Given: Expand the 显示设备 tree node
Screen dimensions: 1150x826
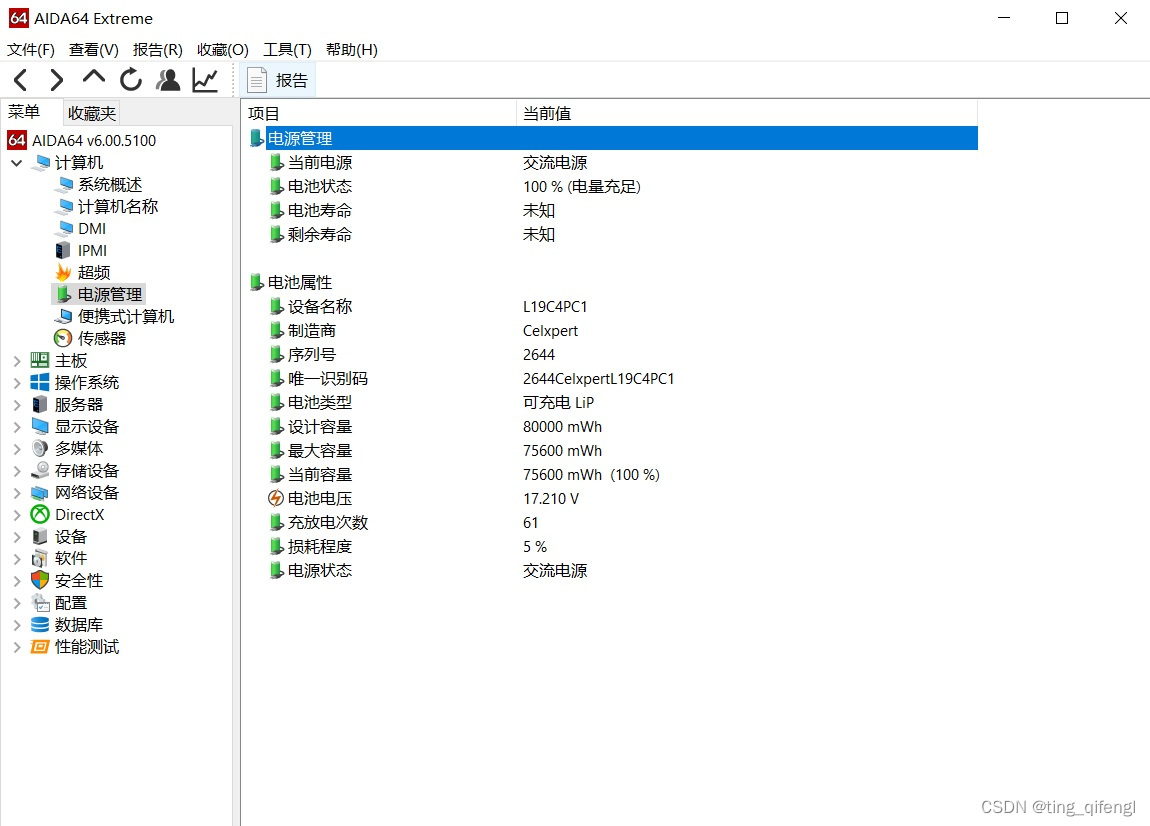Looking at the screenshot, I should pos(16,427).
